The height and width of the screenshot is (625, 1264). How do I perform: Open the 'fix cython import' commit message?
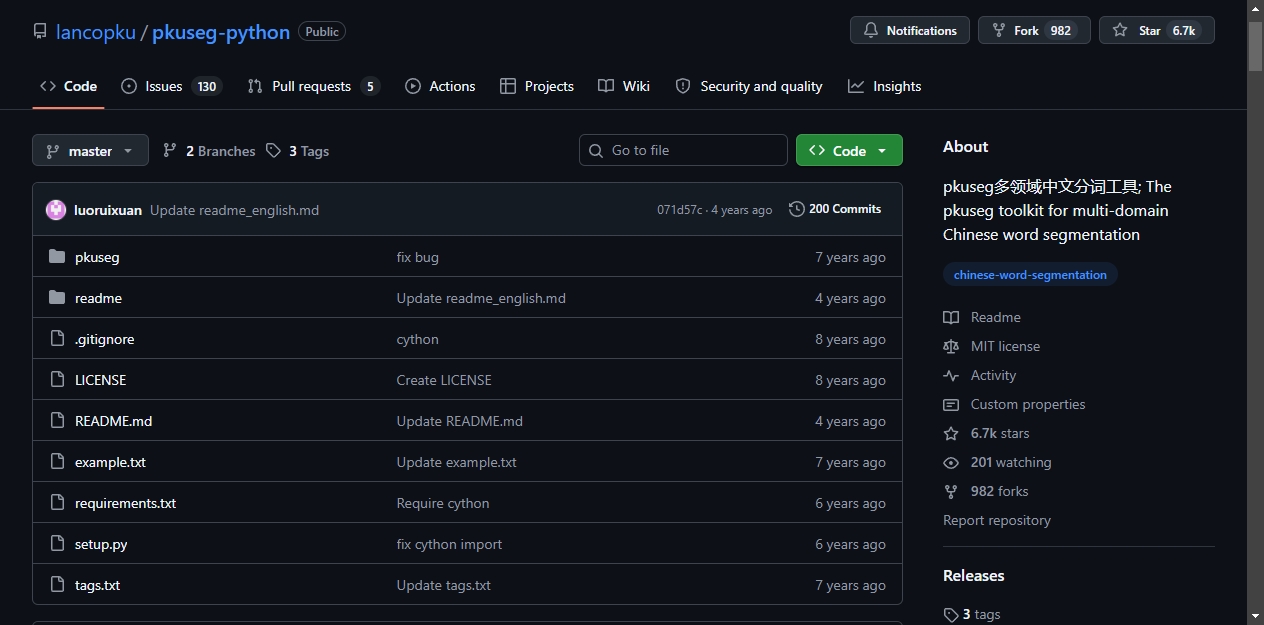pos(449,544)
